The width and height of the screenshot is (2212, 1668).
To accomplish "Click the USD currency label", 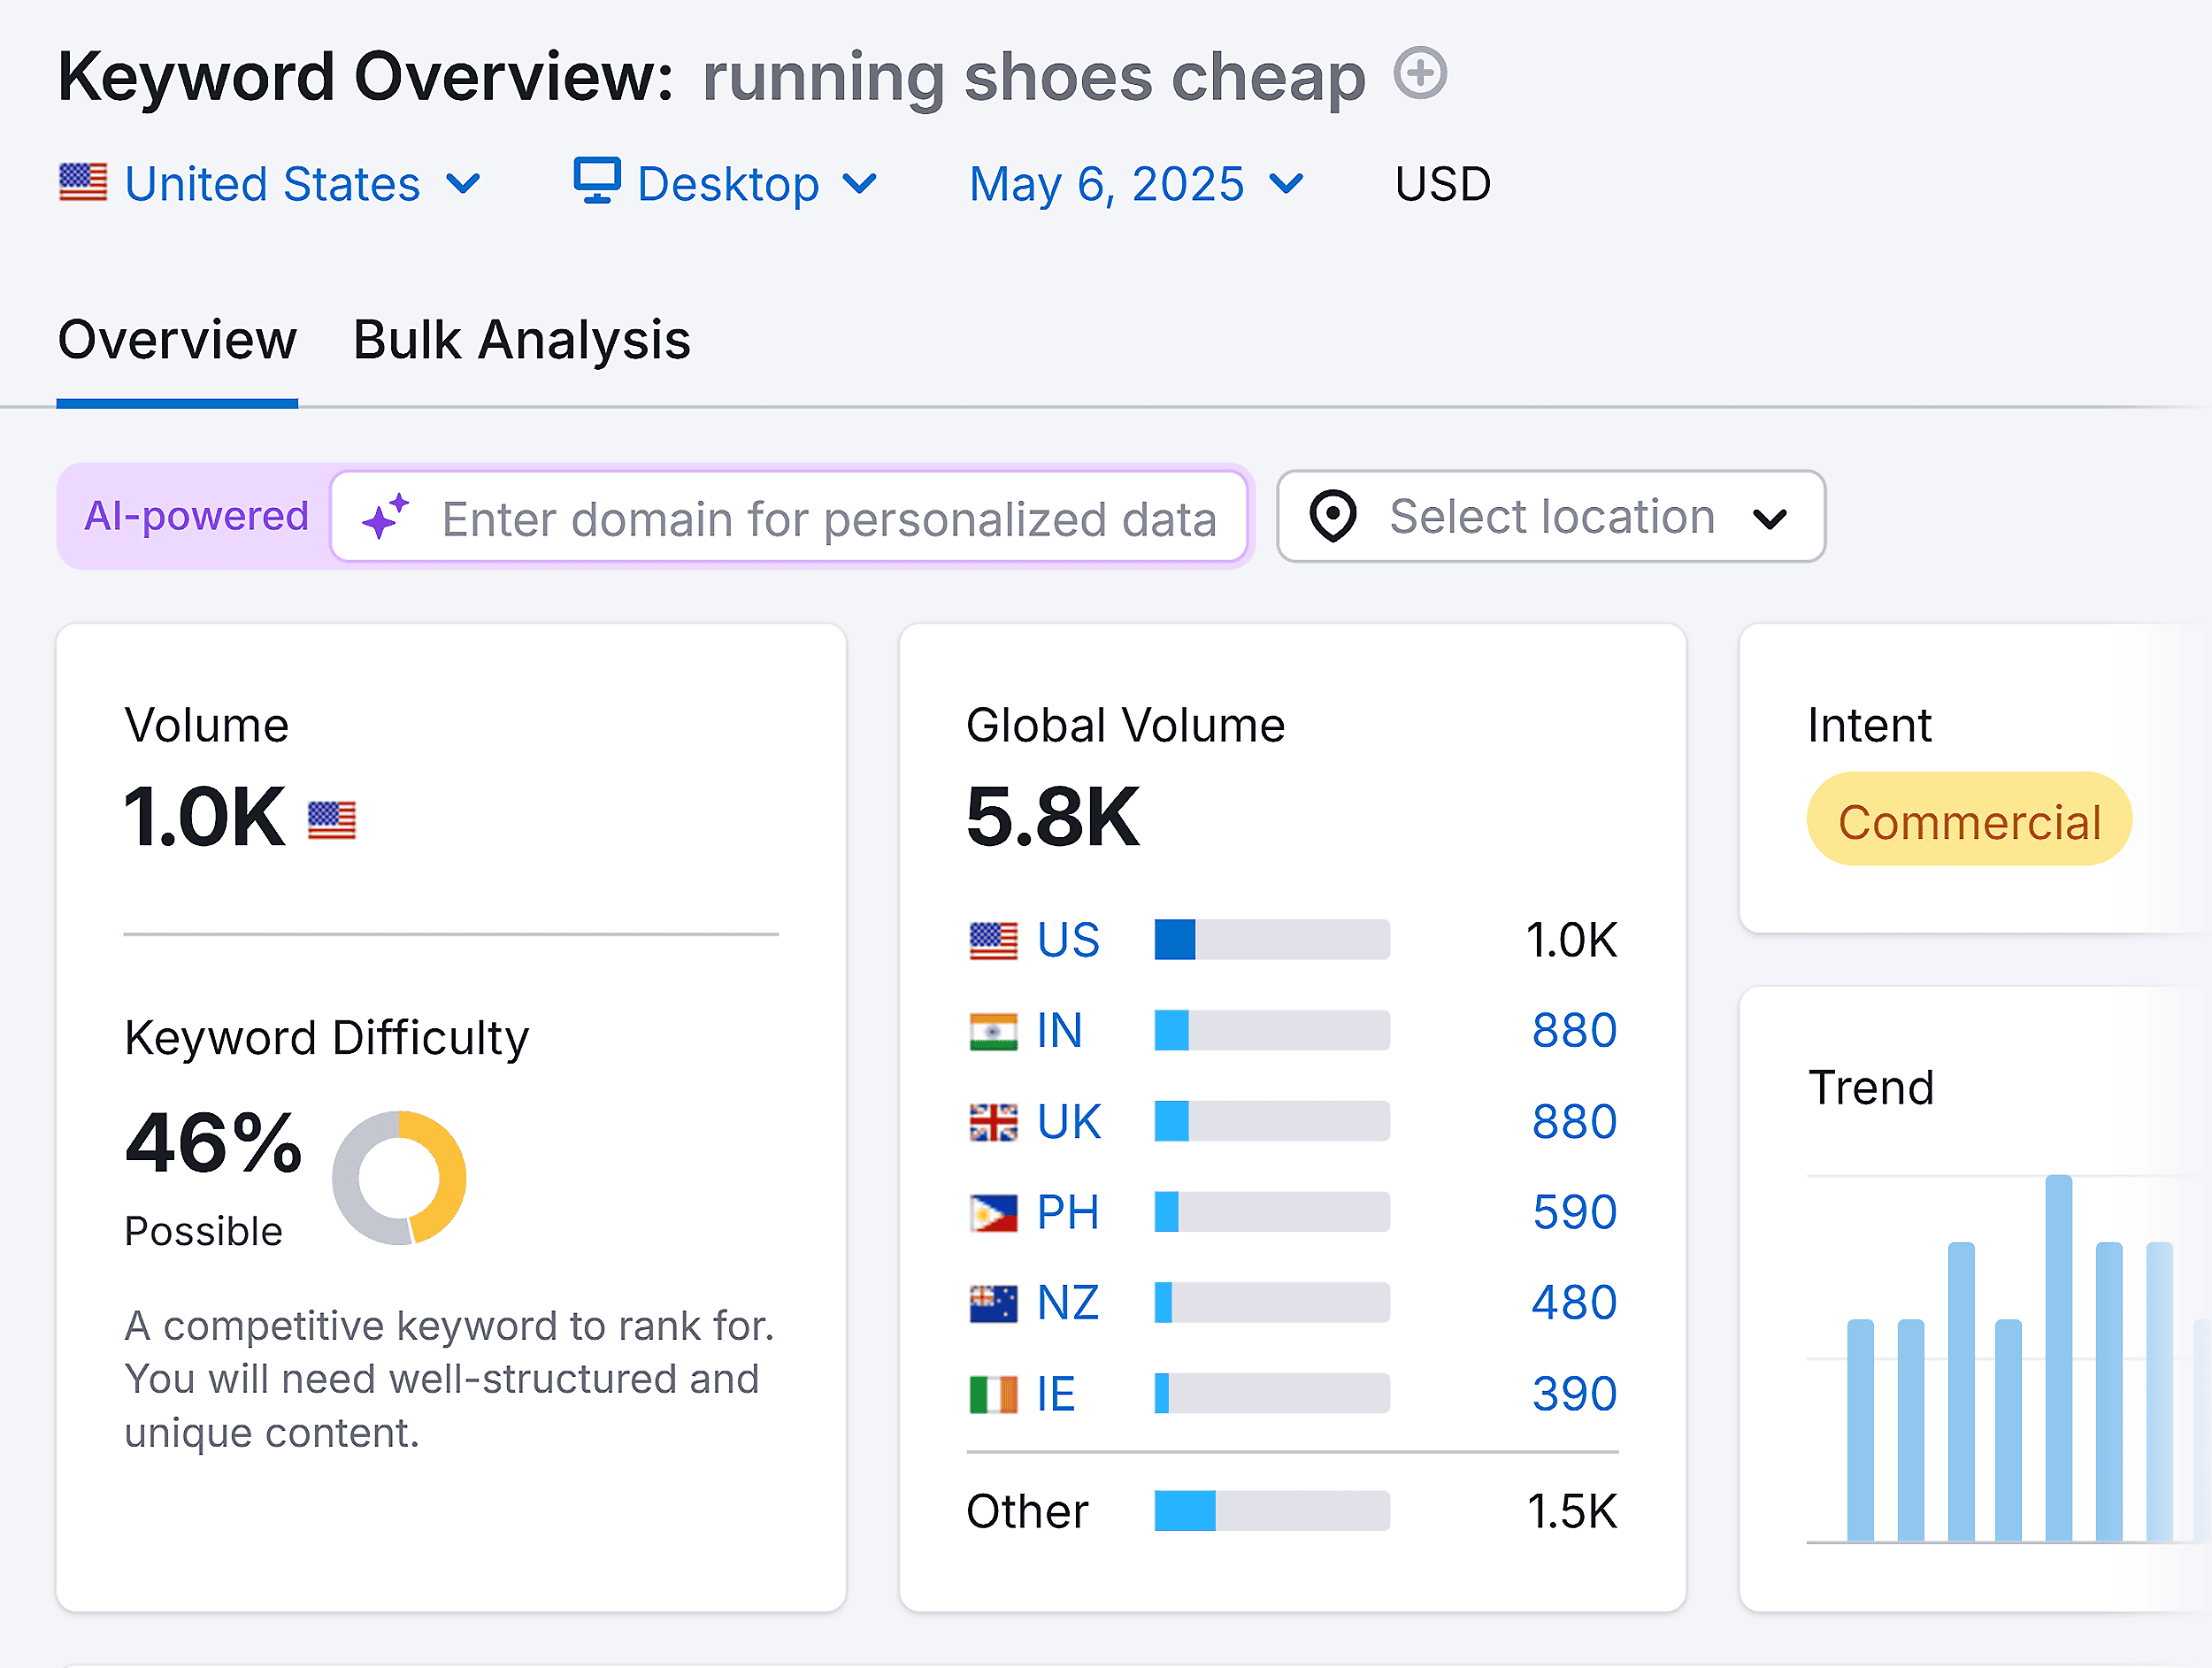I will (x=1442, y=183).
